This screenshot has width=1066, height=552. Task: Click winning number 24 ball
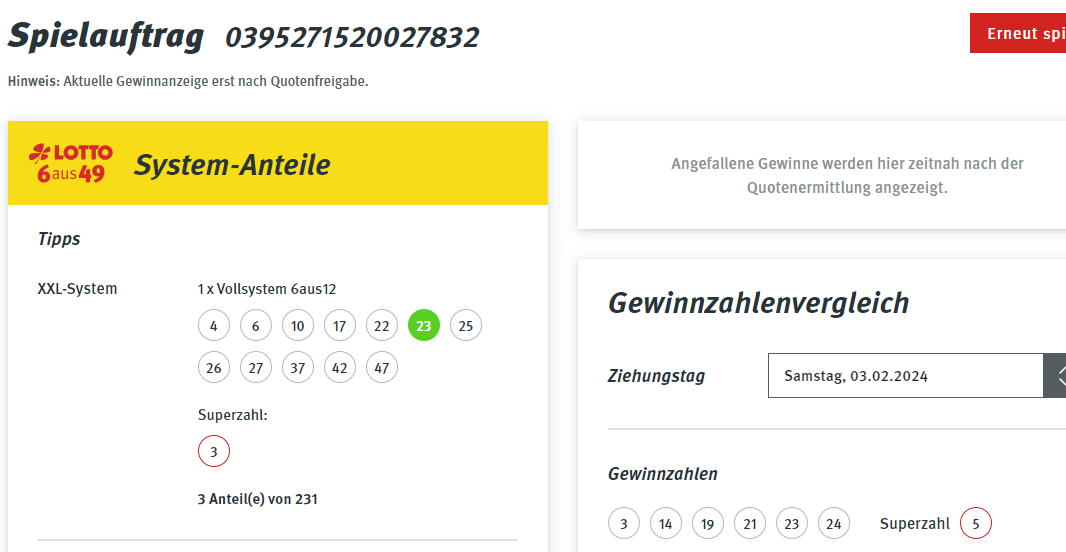833,523
